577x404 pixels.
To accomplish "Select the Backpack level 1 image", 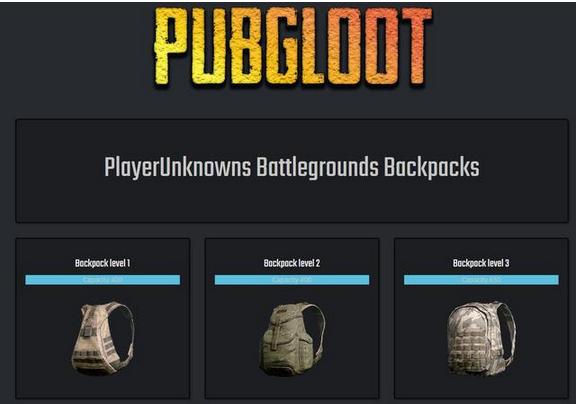I will click(x=103, y=338).
